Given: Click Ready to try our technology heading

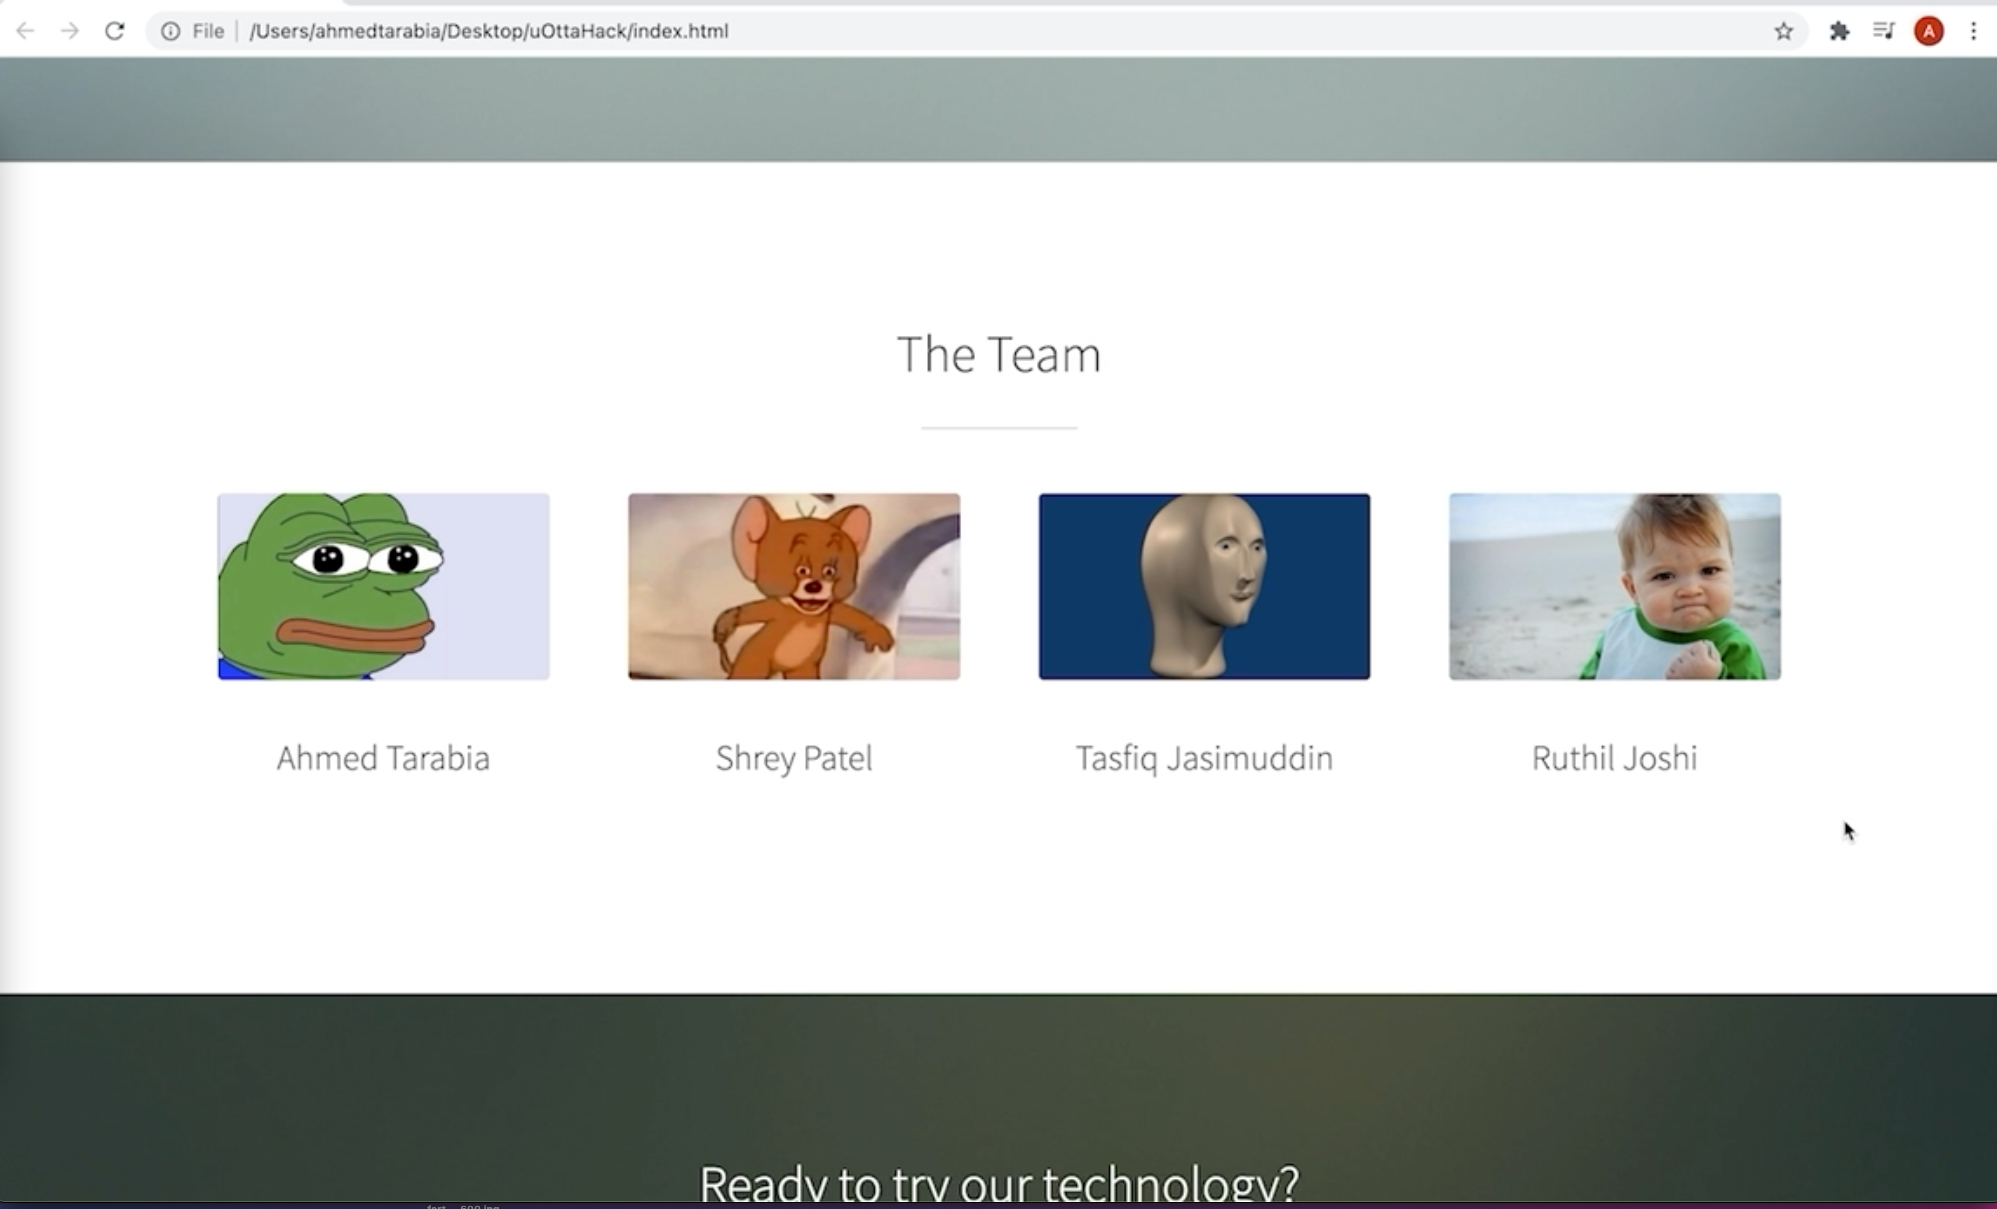Looking at the screenshot, I should pyautogui.click(x=998, y=1183).
